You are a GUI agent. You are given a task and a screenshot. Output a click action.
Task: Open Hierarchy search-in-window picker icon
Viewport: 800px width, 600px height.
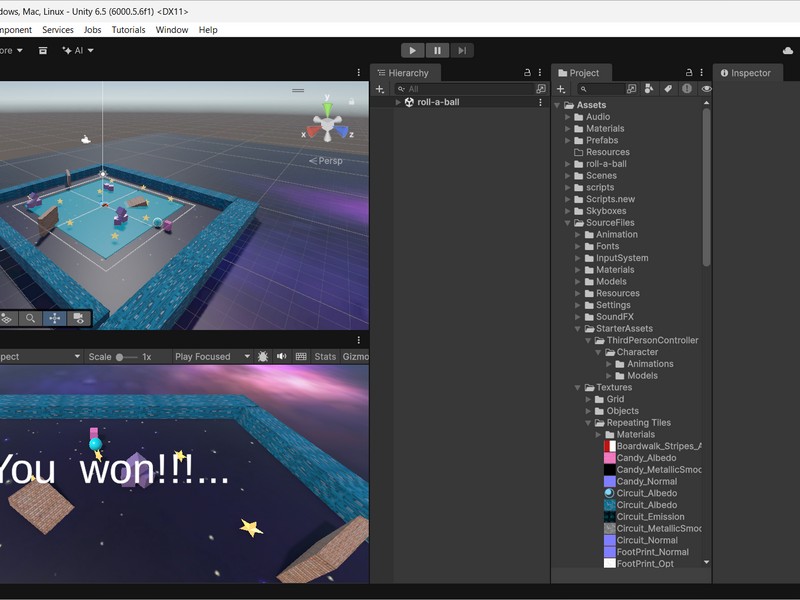click(x=541, y=89)
